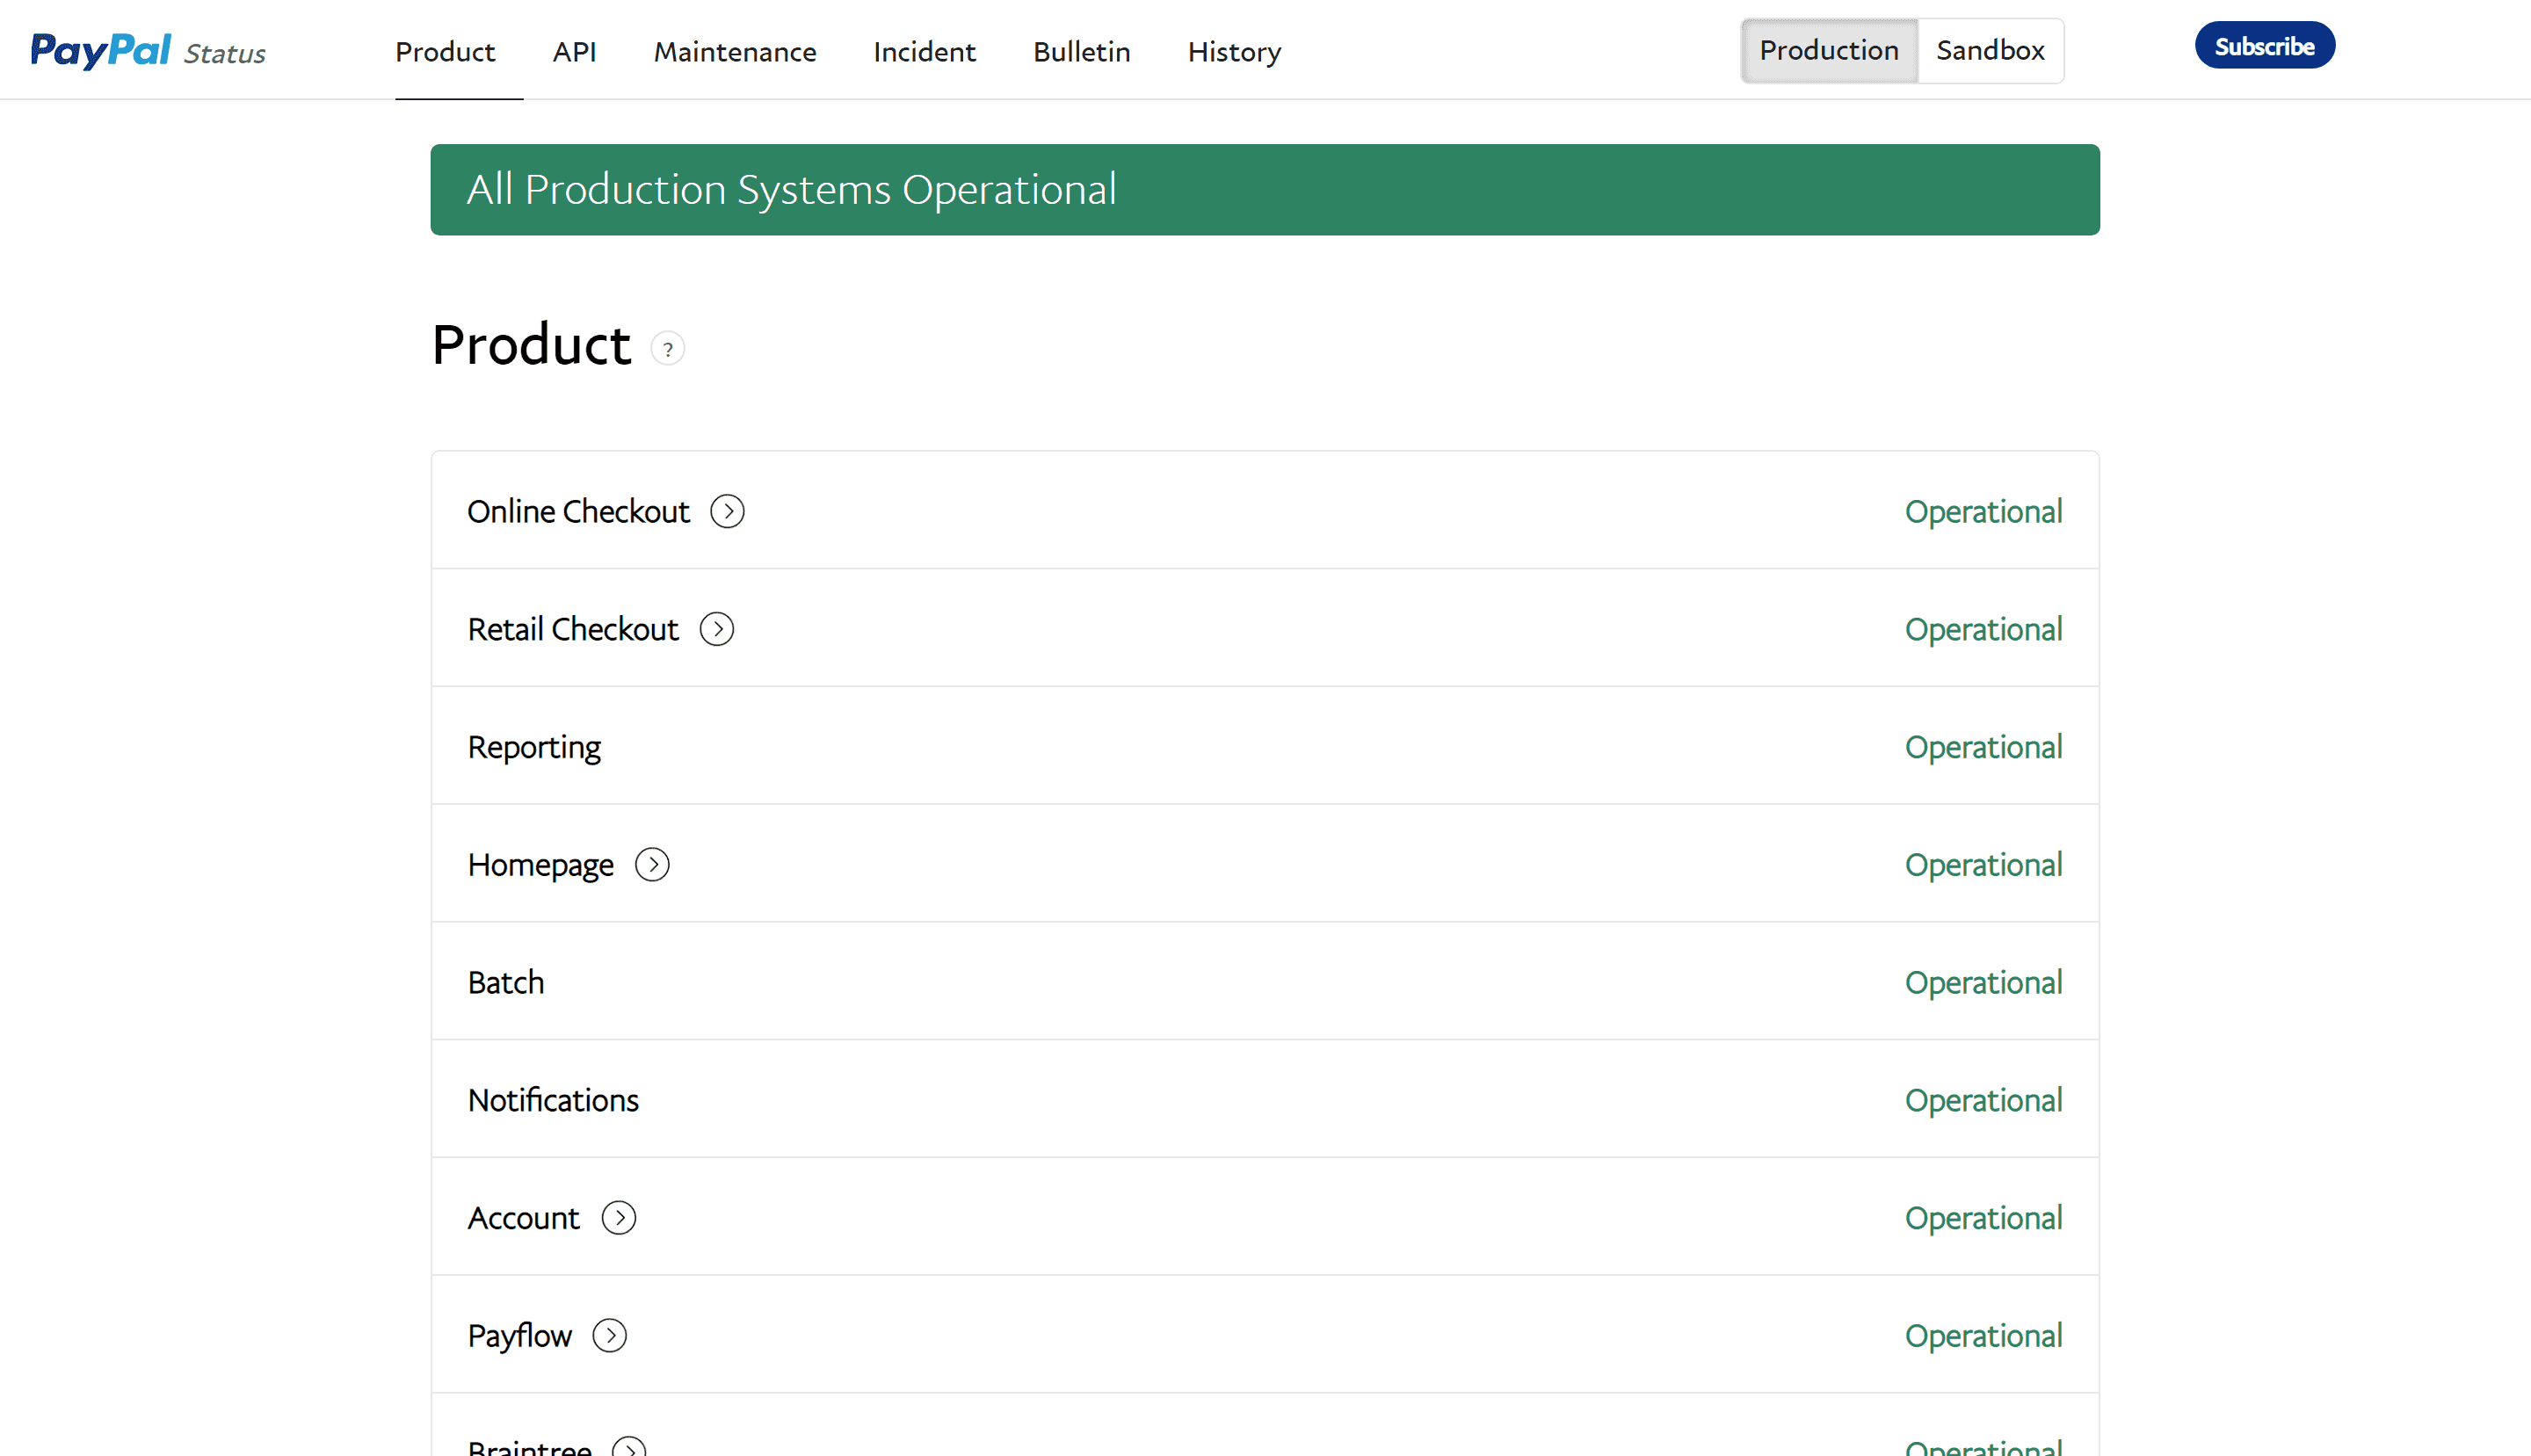The height and width of the screenshot is (1456, 2531).
Task: Open Account details via arrow icon
Action: pos(619,1217)
